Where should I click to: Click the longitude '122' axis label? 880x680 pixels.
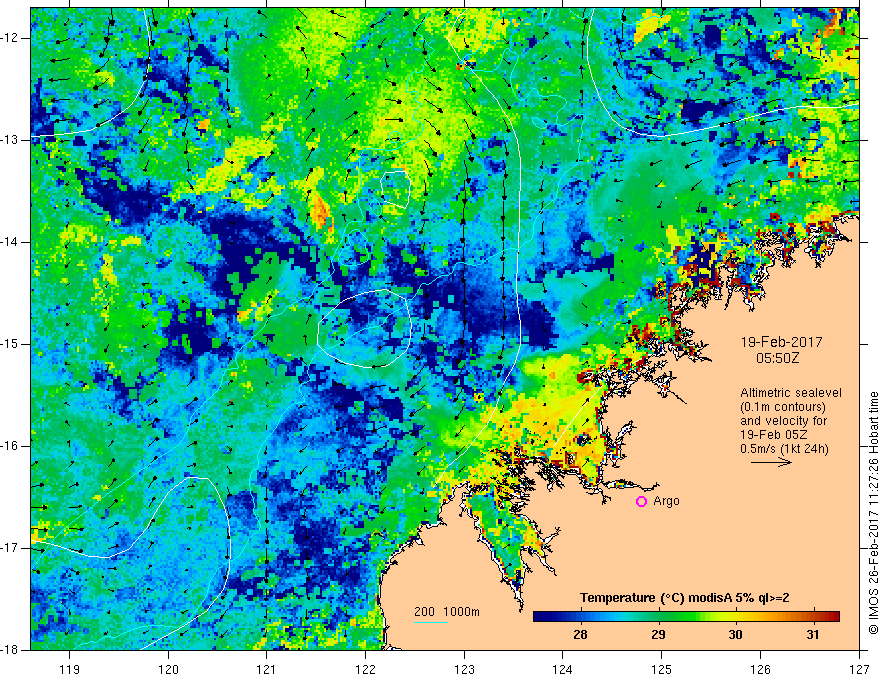click(365, 669)
